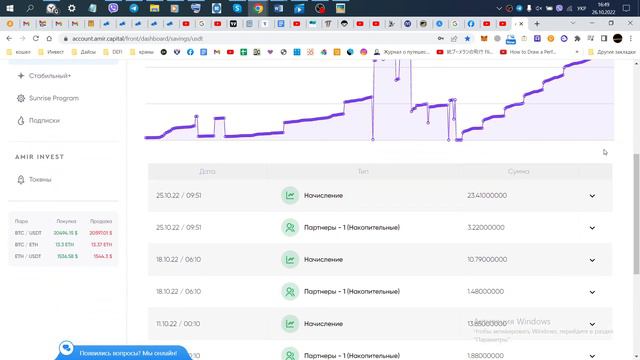Open Skype from the taskbar

tap(237, 8)
